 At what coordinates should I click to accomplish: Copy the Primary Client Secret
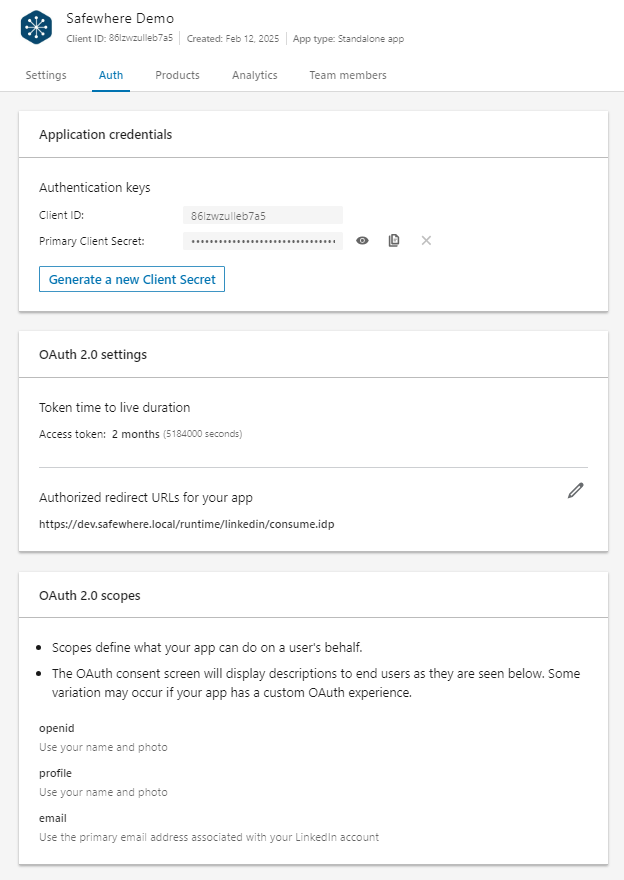point(394,241)
